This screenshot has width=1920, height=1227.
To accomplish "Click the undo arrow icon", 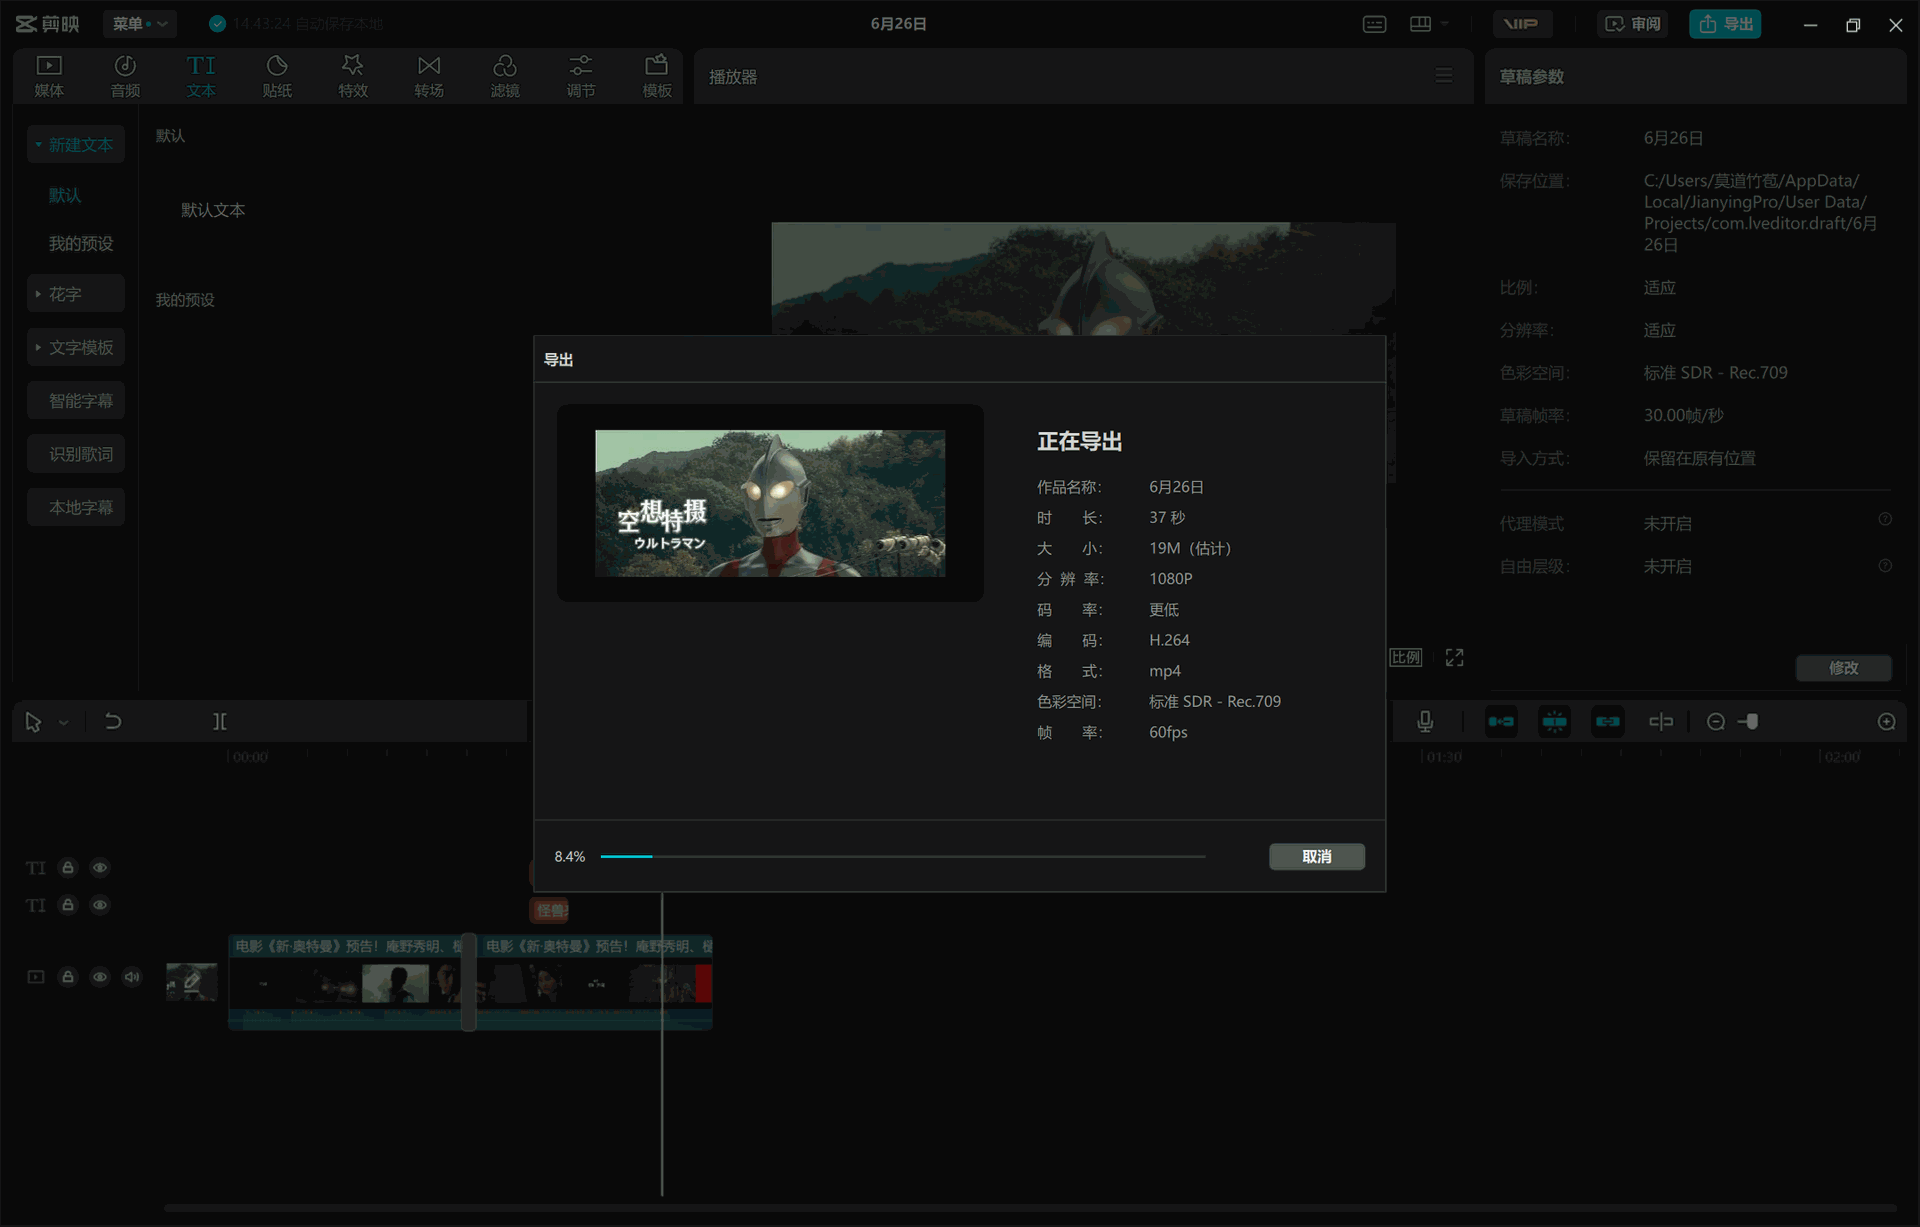I will click(x=113, y=721).
